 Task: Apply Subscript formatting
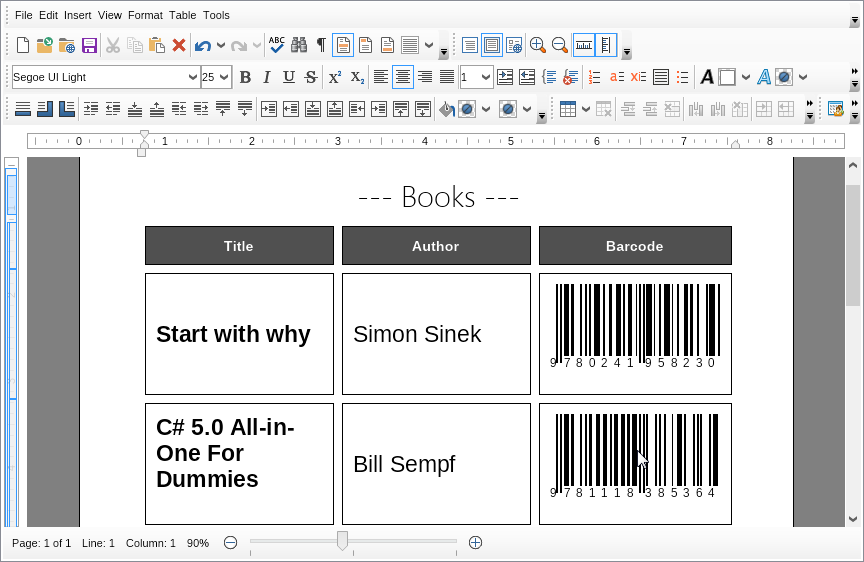pyautogui.click(x=357, y=77)
